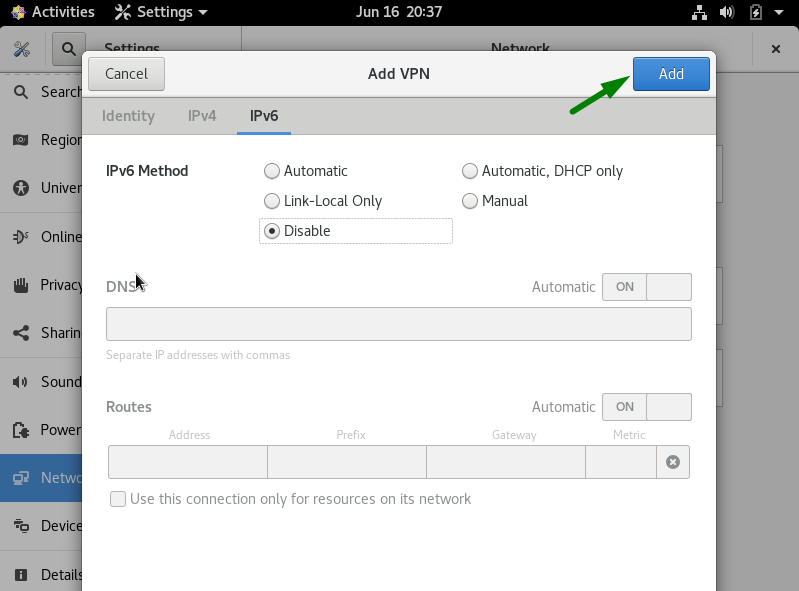Click the Add button to create VPN
Screen dimensions: 799x591
click(x=671, y=74)
